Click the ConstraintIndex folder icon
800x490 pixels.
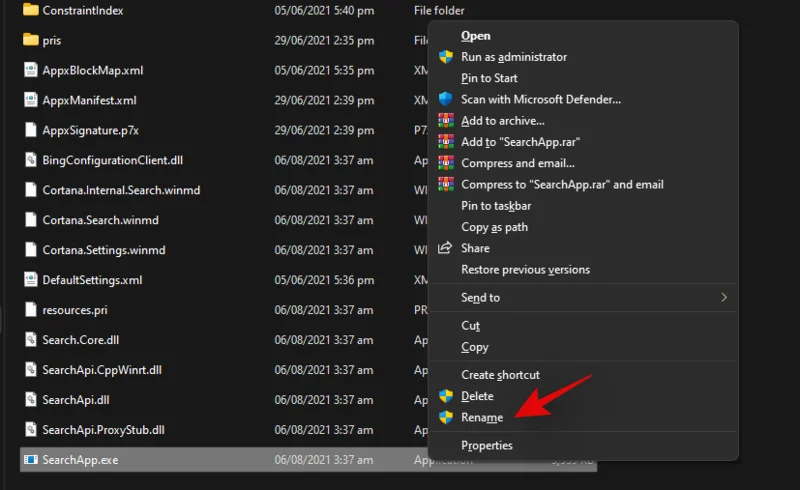pyautogui.click(x=31, y=10)
